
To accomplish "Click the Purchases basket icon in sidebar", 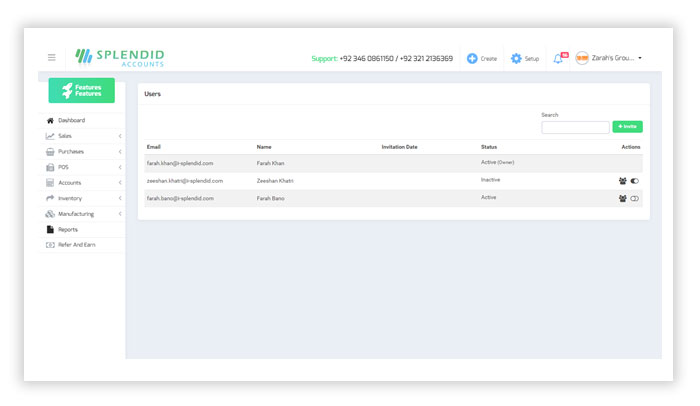I will [x=50, y=151].
